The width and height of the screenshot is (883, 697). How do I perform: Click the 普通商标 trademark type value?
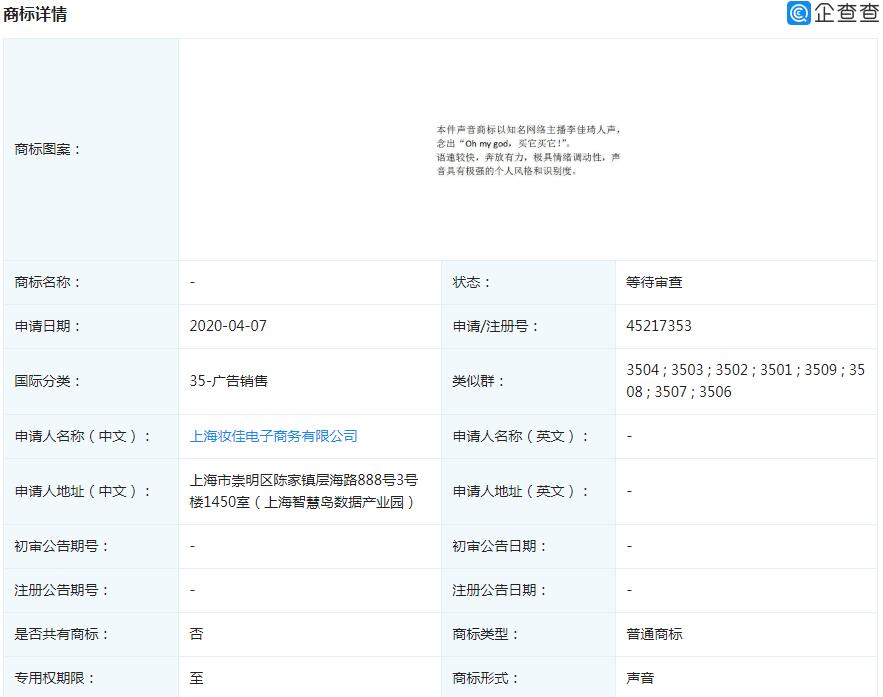click(x=654, y=634)
